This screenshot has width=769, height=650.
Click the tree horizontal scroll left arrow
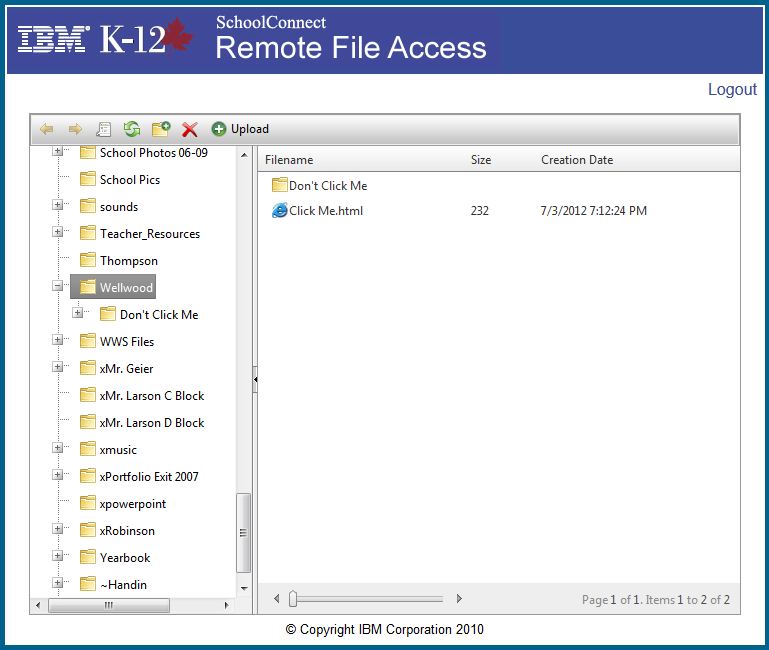[38, 605]
